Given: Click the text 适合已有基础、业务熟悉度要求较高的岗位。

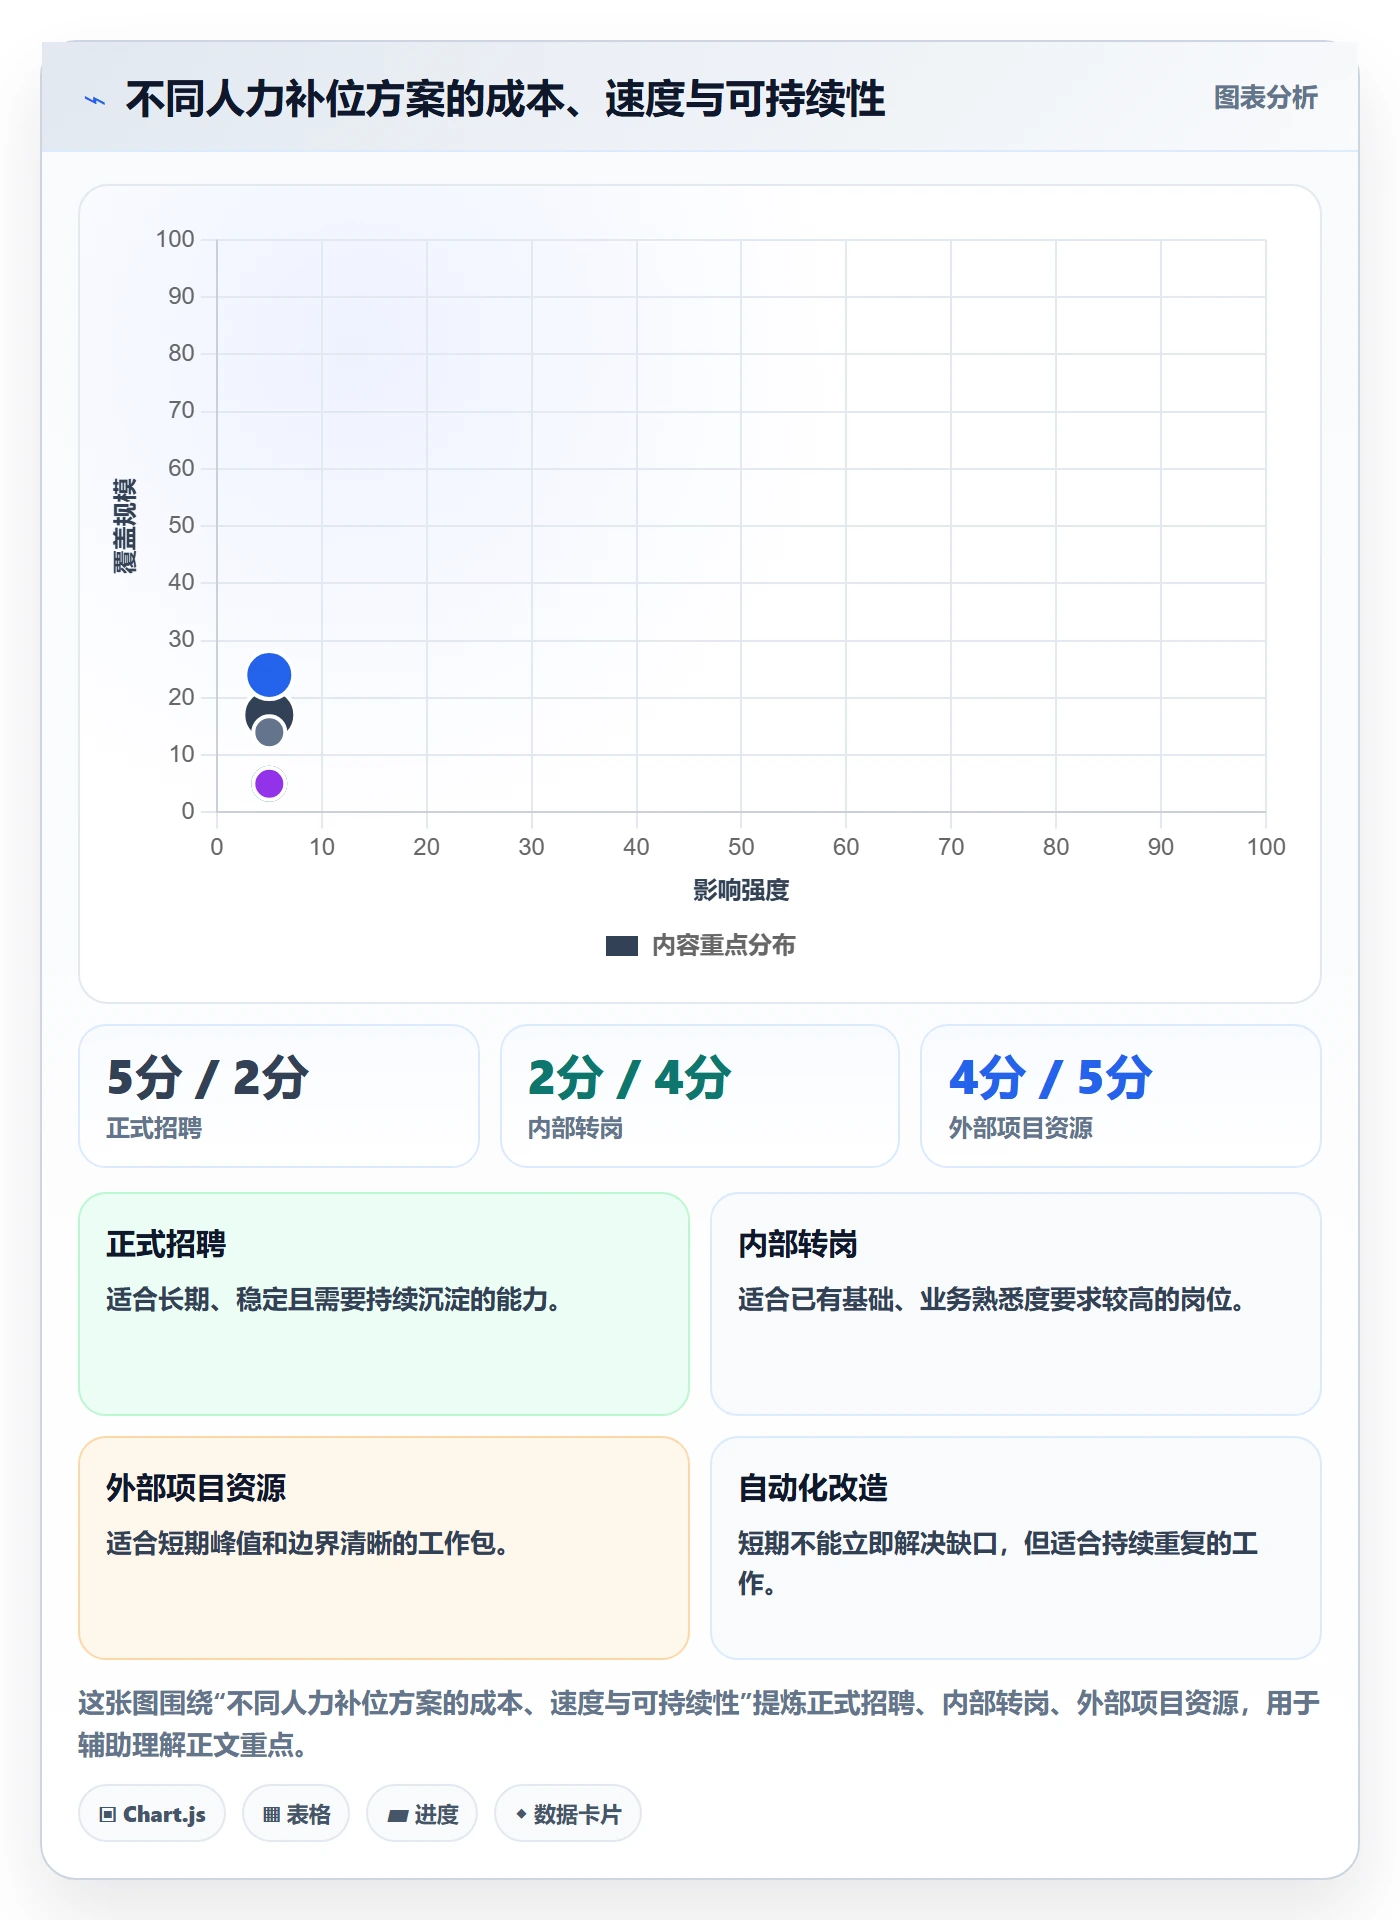Looking at the screenshot, I should click(992, 1300).
